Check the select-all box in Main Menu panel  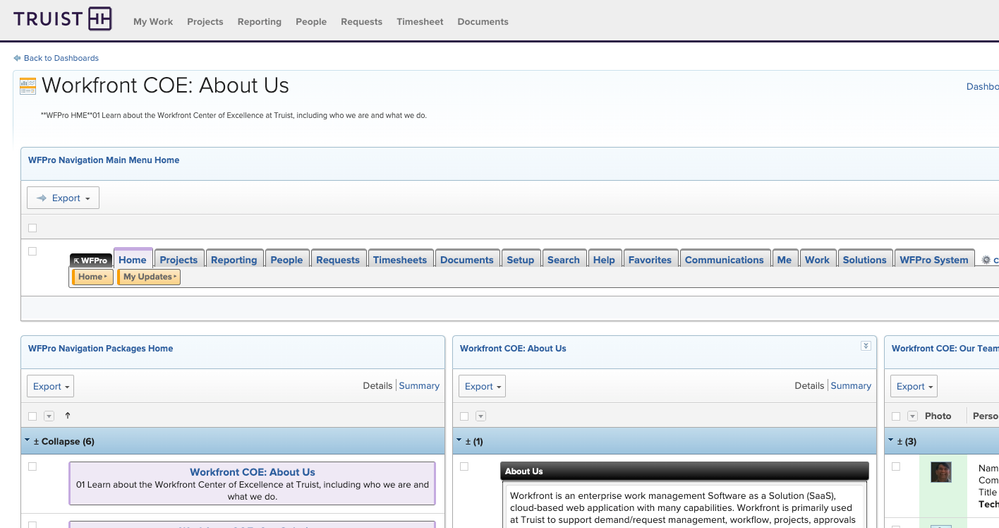coord(32,228)
